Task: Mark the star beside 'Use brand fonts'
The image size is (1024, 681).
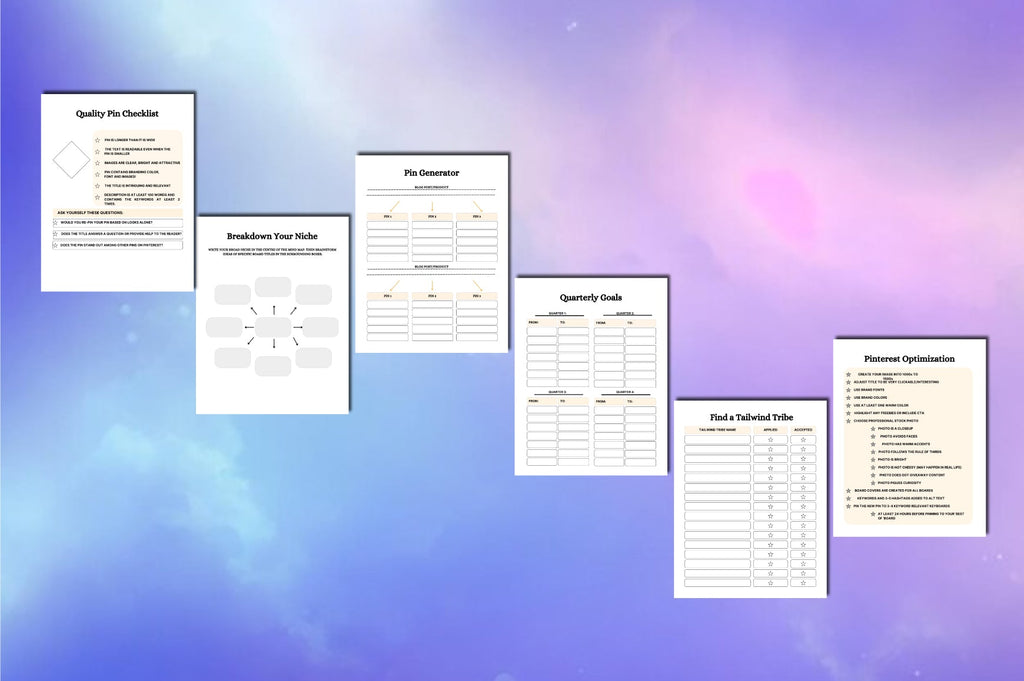Action: (848, 390)
